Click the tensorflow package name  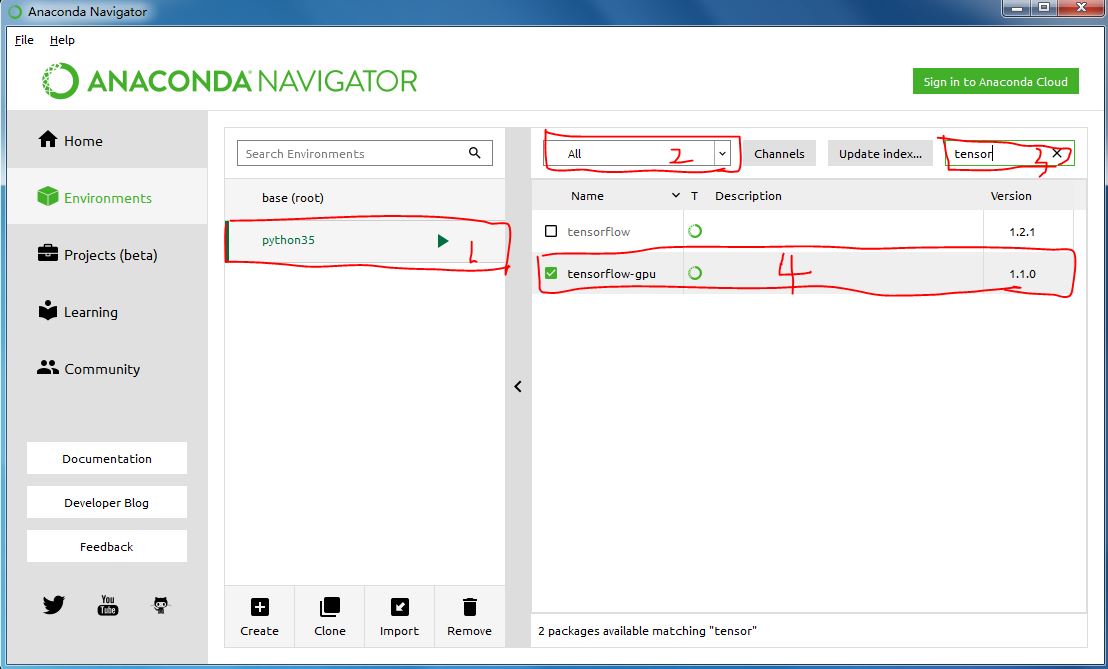pos(599,232)
